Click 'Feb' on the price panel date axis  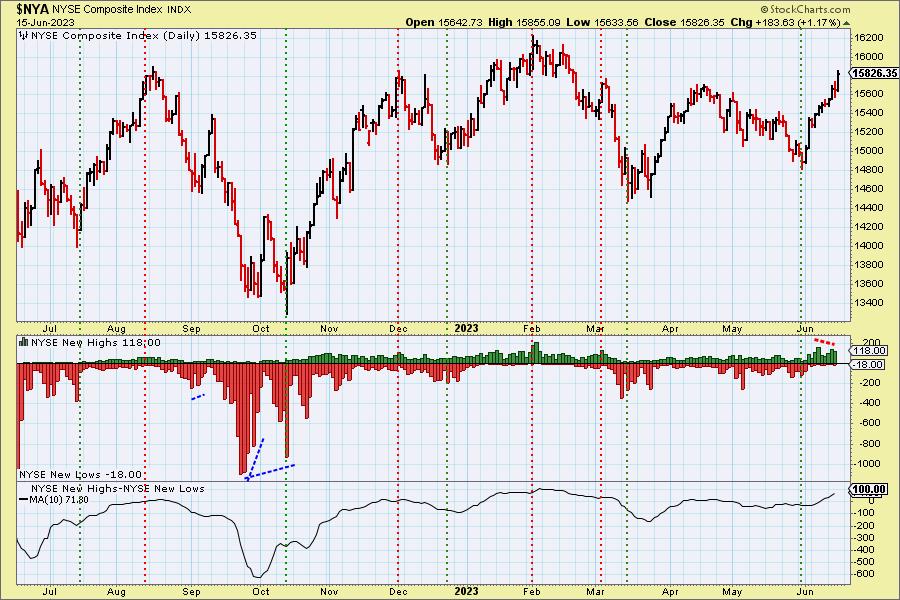532,329
